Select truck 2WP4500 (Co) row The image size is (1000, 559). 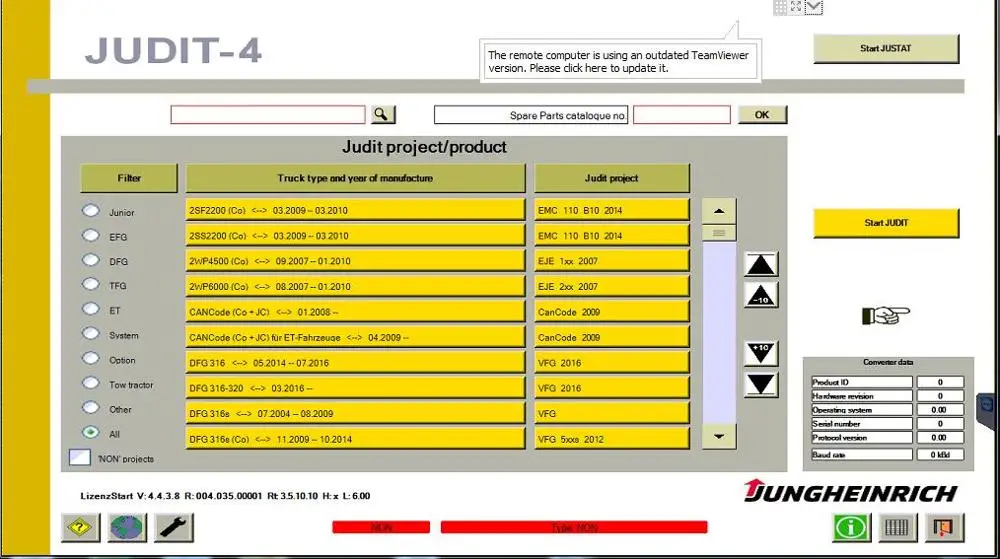click(355, 261)
